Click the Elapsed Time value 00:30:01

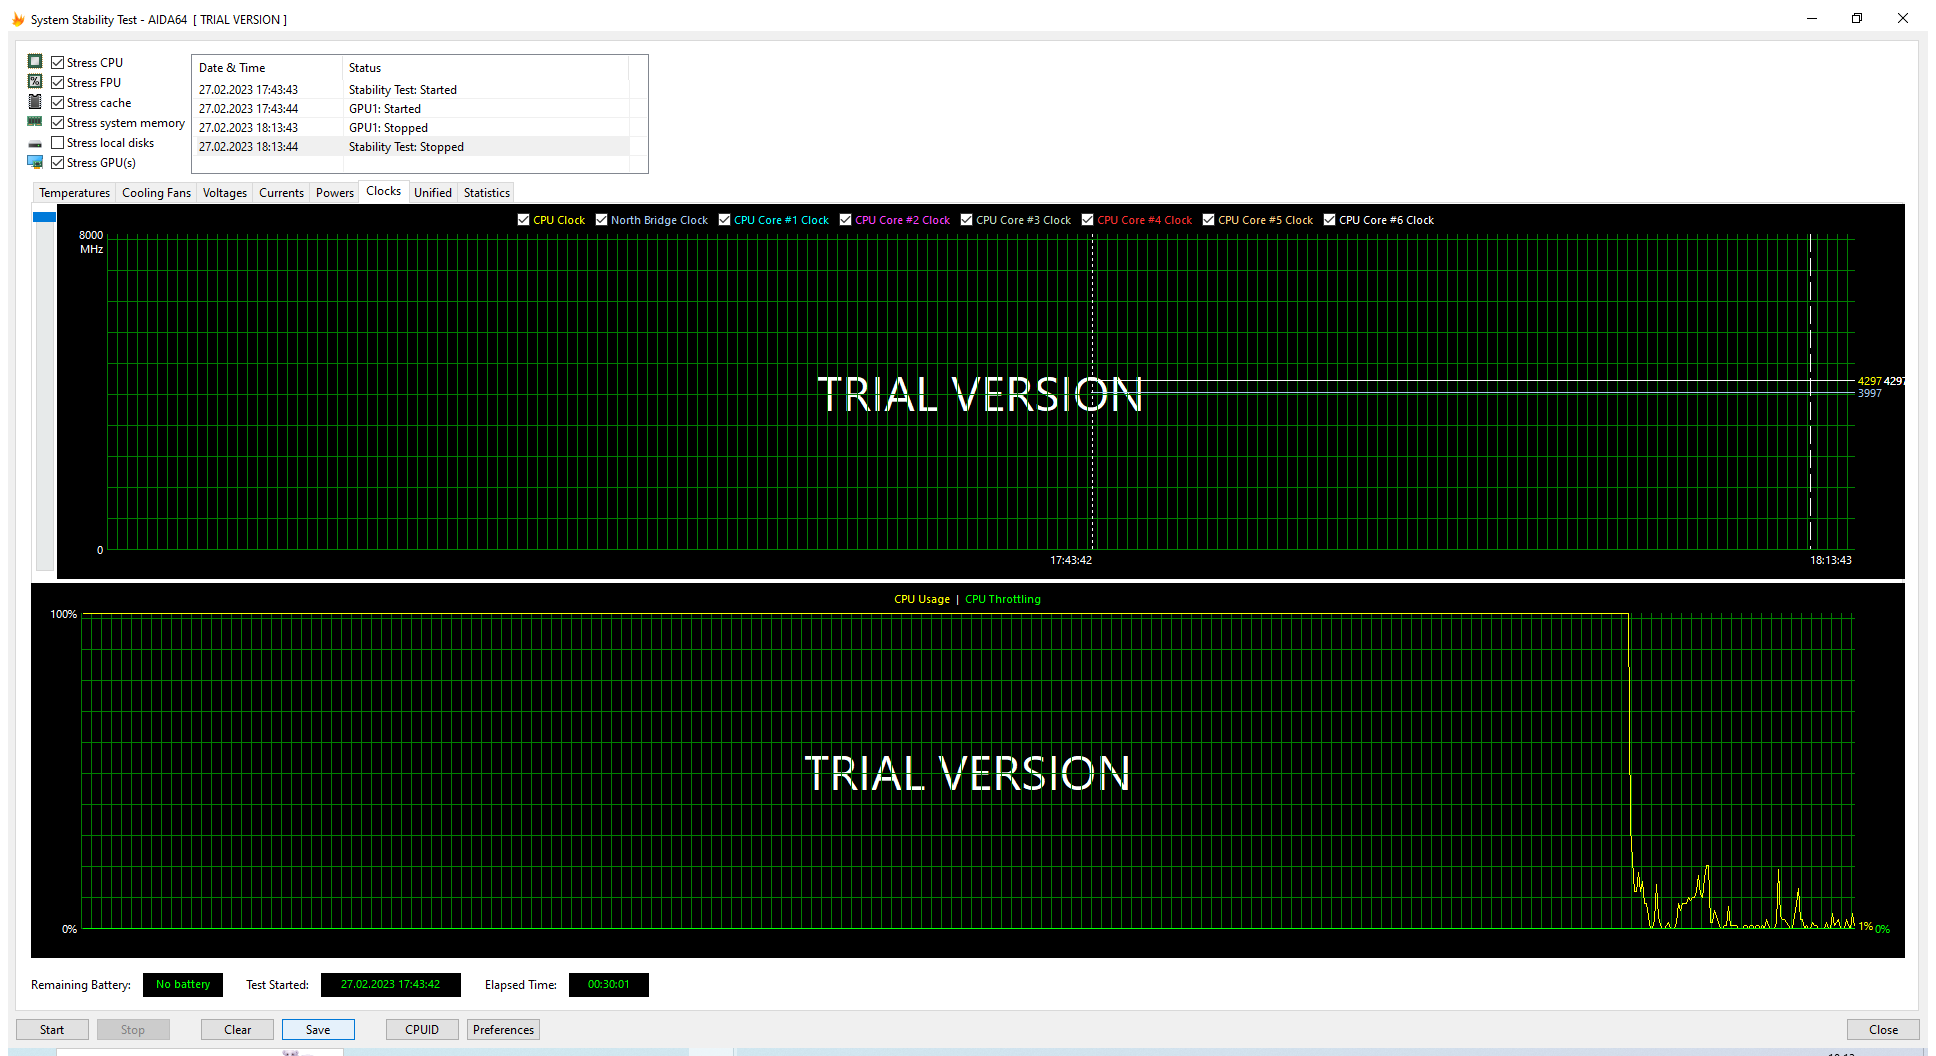pos(609,985)
